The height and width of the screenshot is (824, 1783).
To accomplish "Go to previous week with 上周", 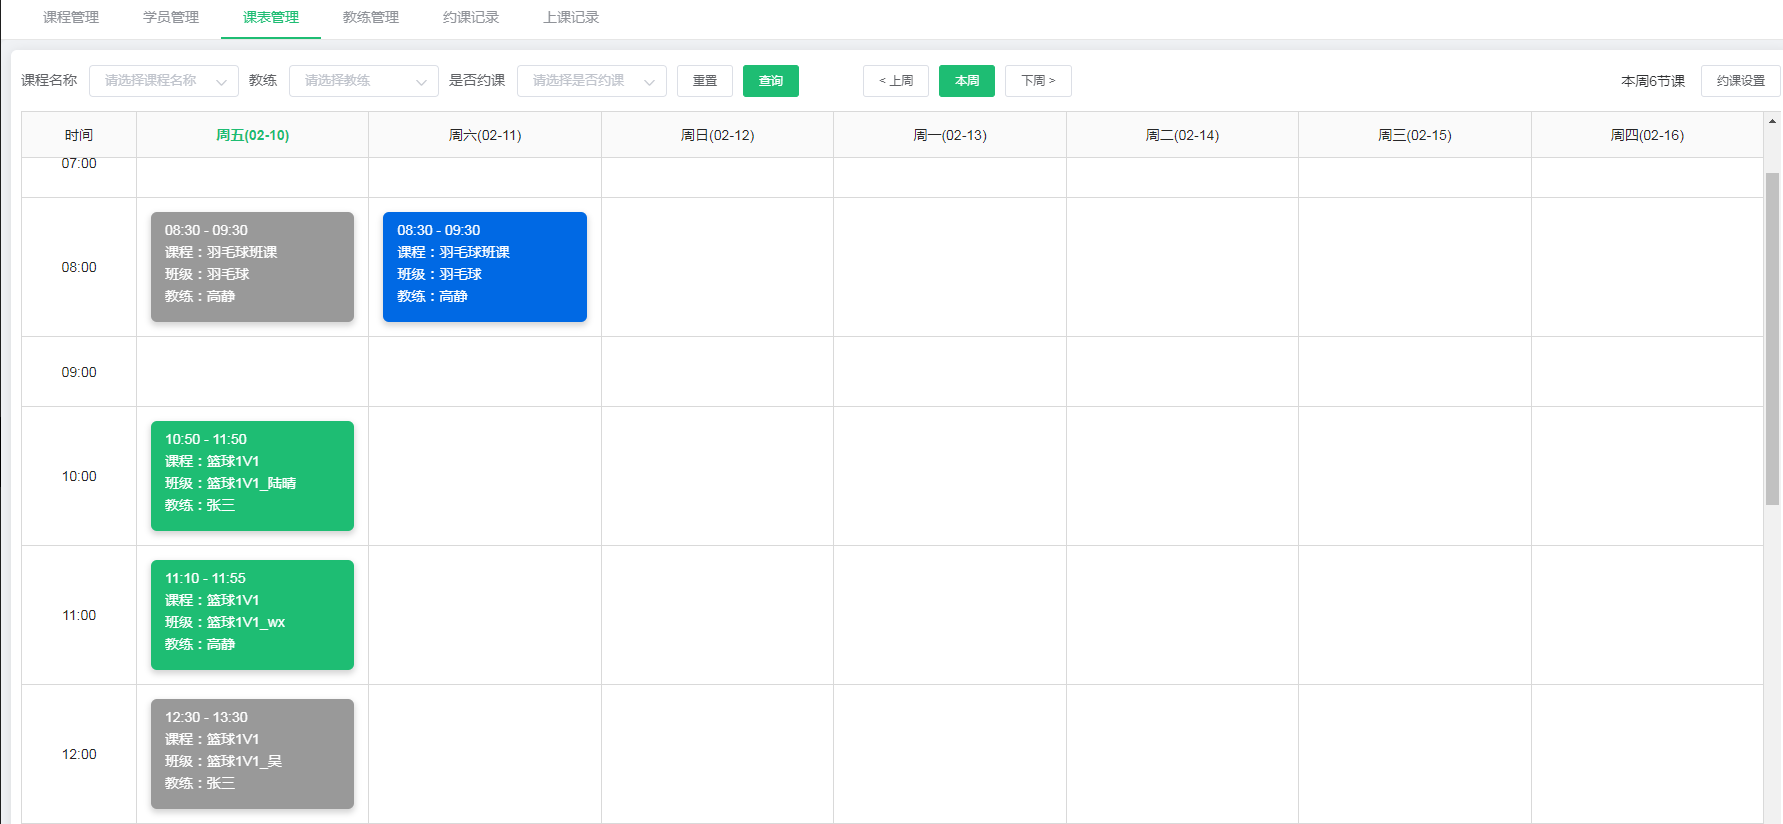I will coord(896,81).
